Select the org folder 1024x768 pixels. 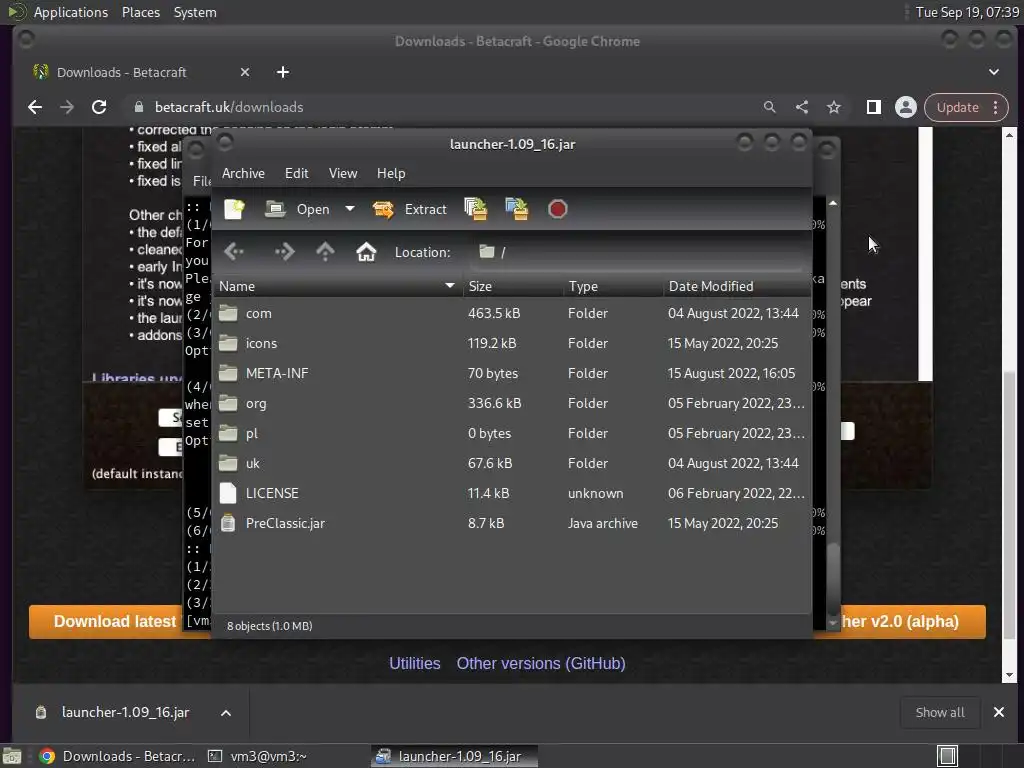click(x=512, y=404)
